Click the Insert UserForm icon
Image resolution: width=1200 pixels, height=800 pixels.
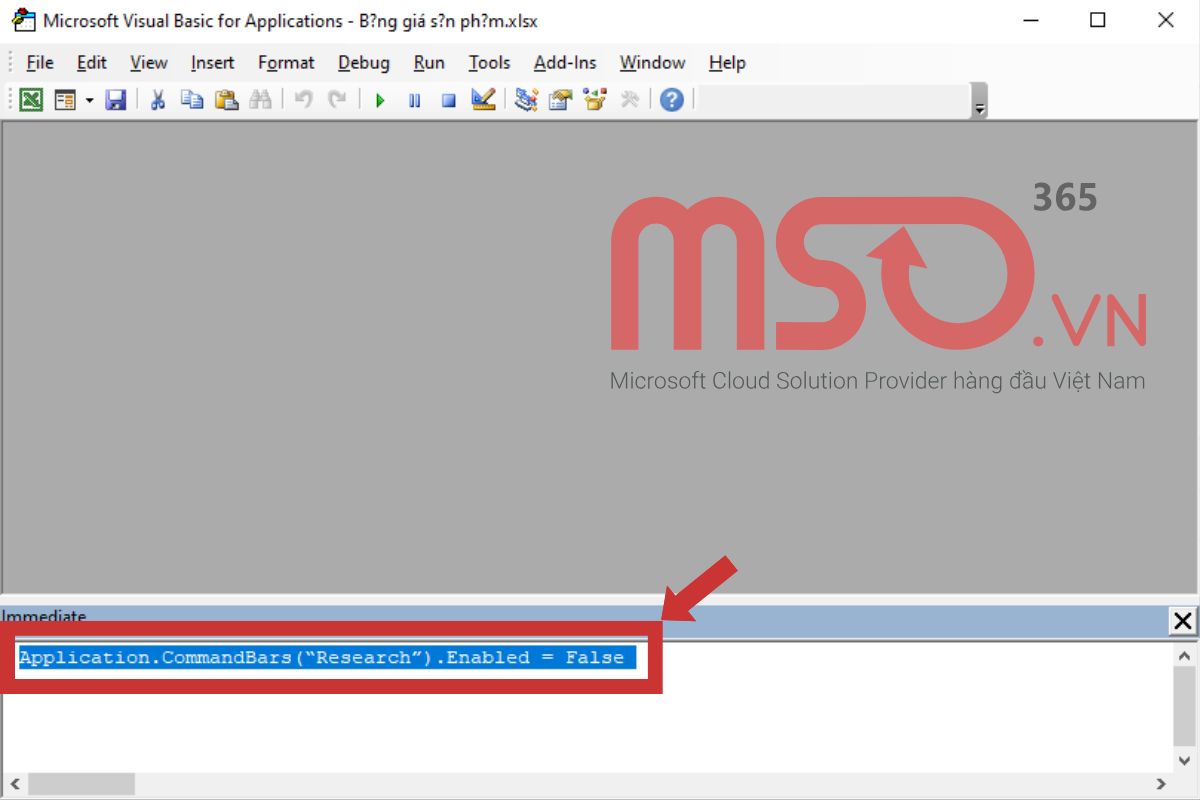(x=66, y=100)
